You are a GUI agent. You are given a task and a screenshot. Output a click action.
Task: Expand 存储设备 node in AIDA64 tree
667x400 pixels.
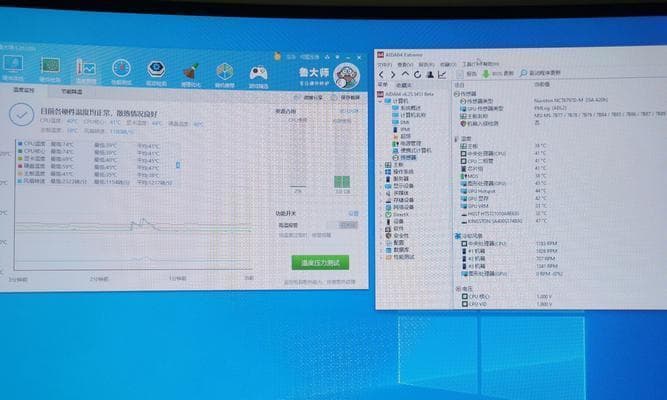point(381,200)
